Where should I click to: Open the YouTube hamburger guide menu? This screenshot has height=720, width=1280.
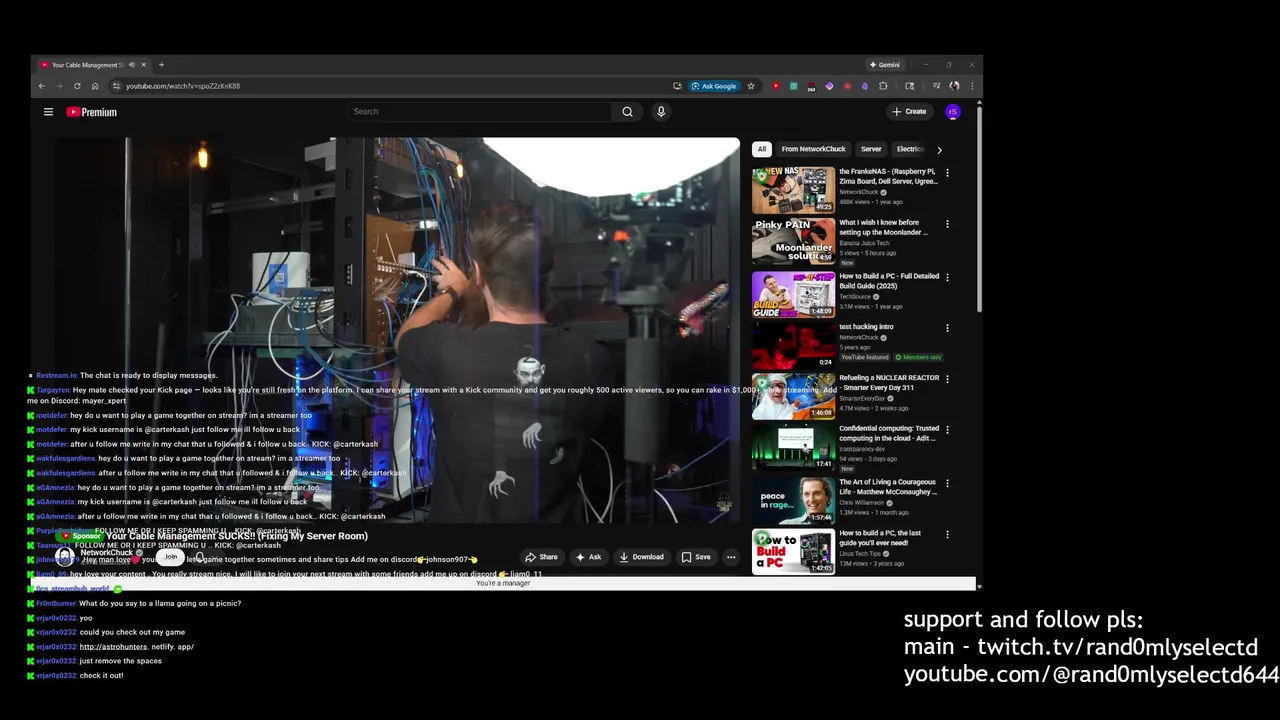(x=48, y=112)
